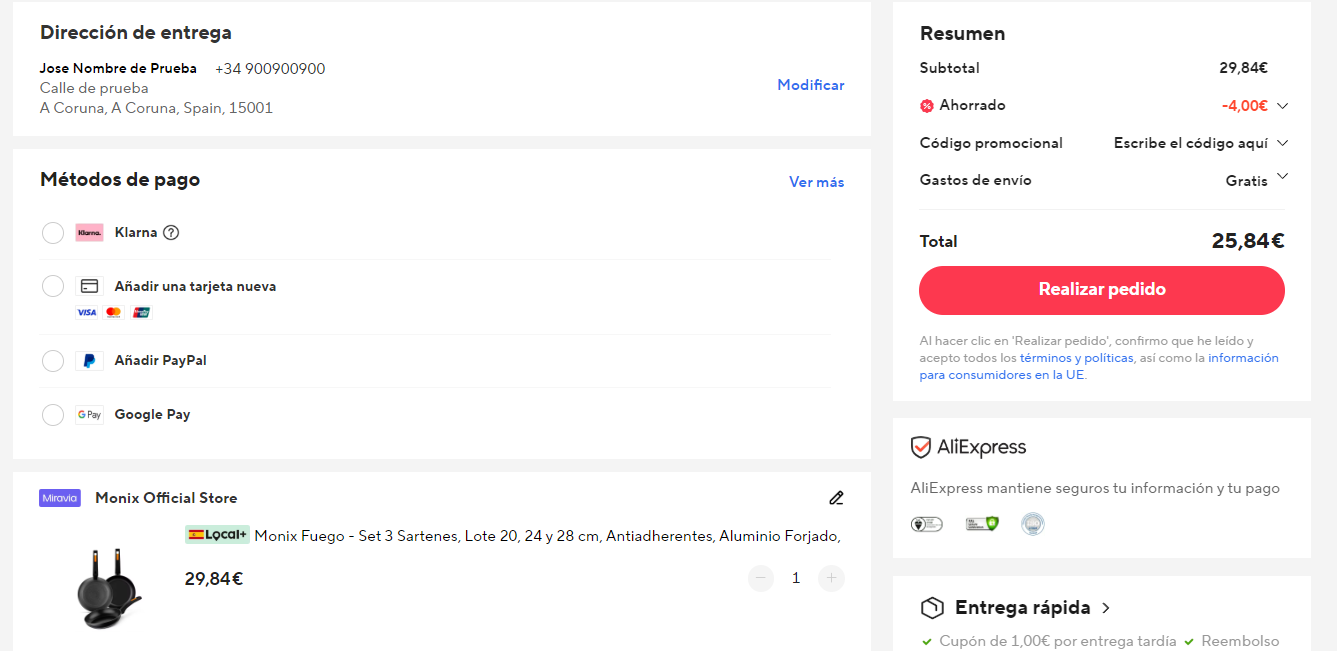Click the pink Klarna logo

coord(89,233)
